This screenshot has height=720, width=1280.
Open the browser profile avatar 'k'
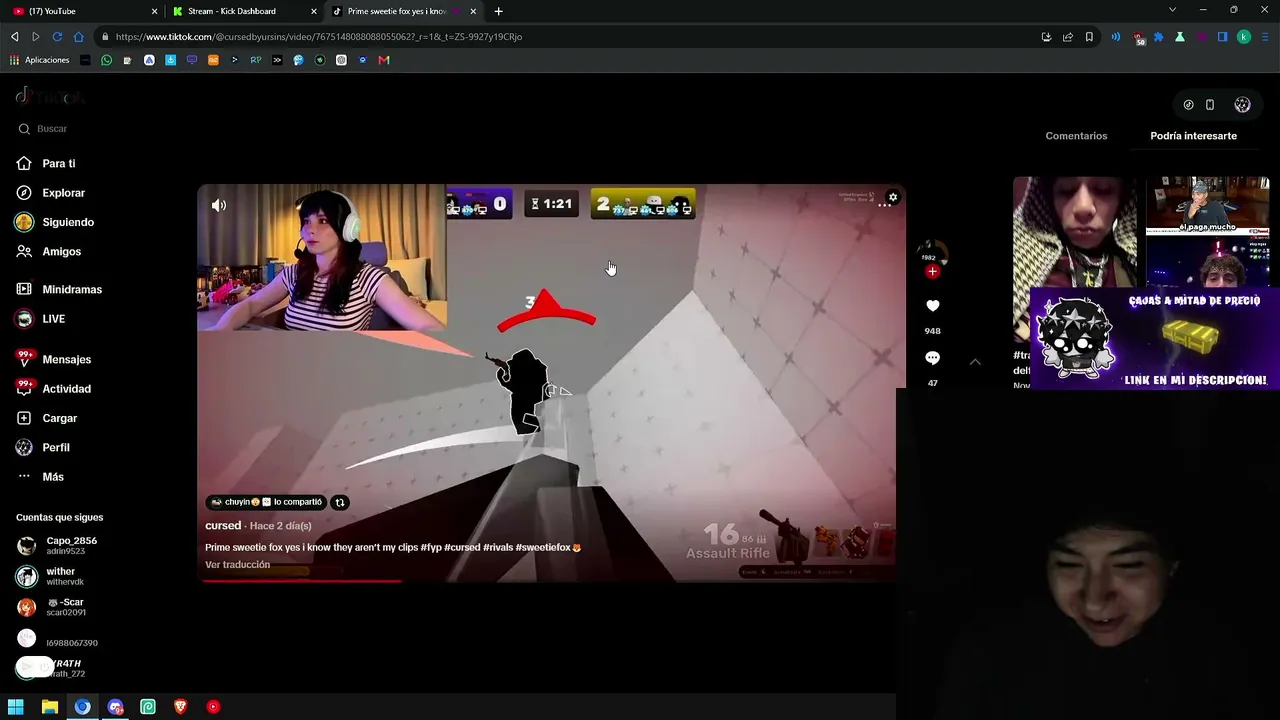(x=1244, y=37)
